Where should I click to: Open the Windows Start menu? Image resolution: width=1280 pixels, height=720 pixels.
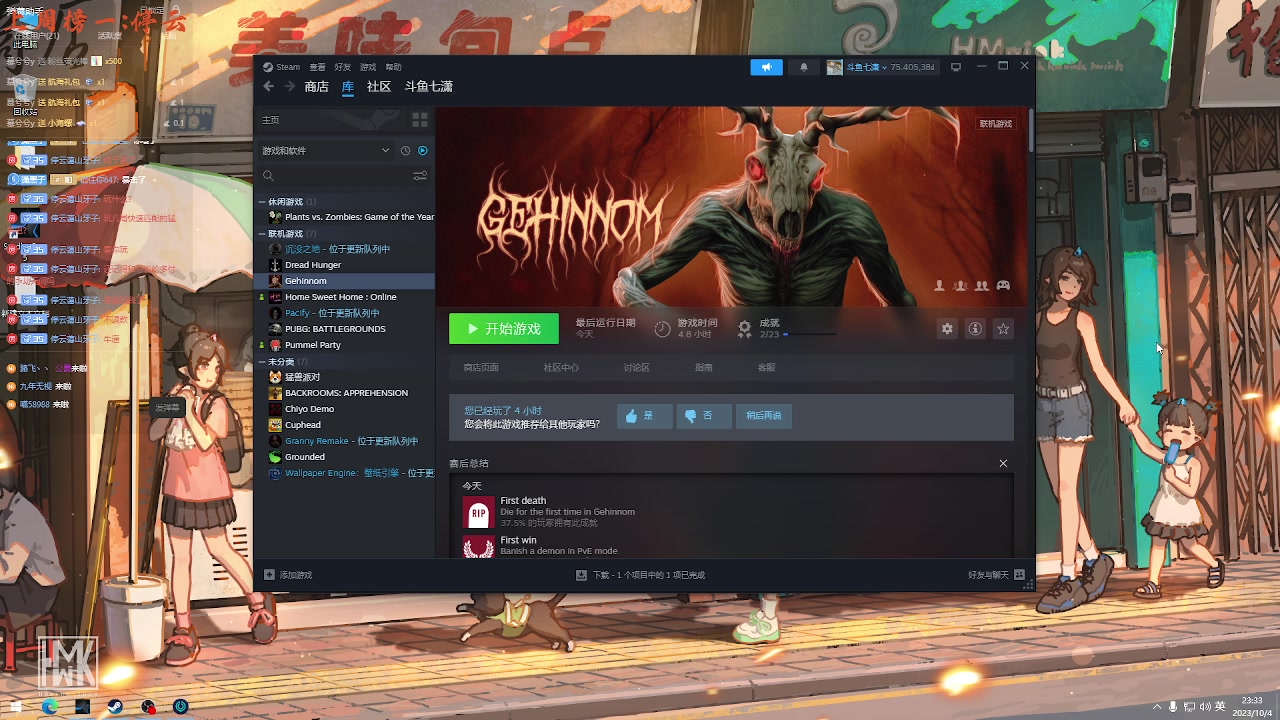pyautogui.click(x=16, y=706)
